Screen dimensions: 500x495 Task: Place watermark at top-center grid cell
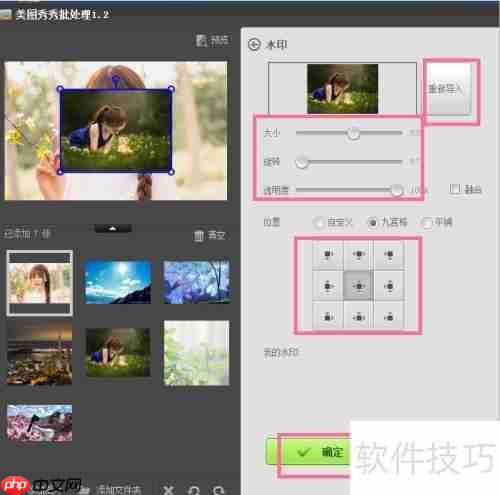[x=358, y=255]
